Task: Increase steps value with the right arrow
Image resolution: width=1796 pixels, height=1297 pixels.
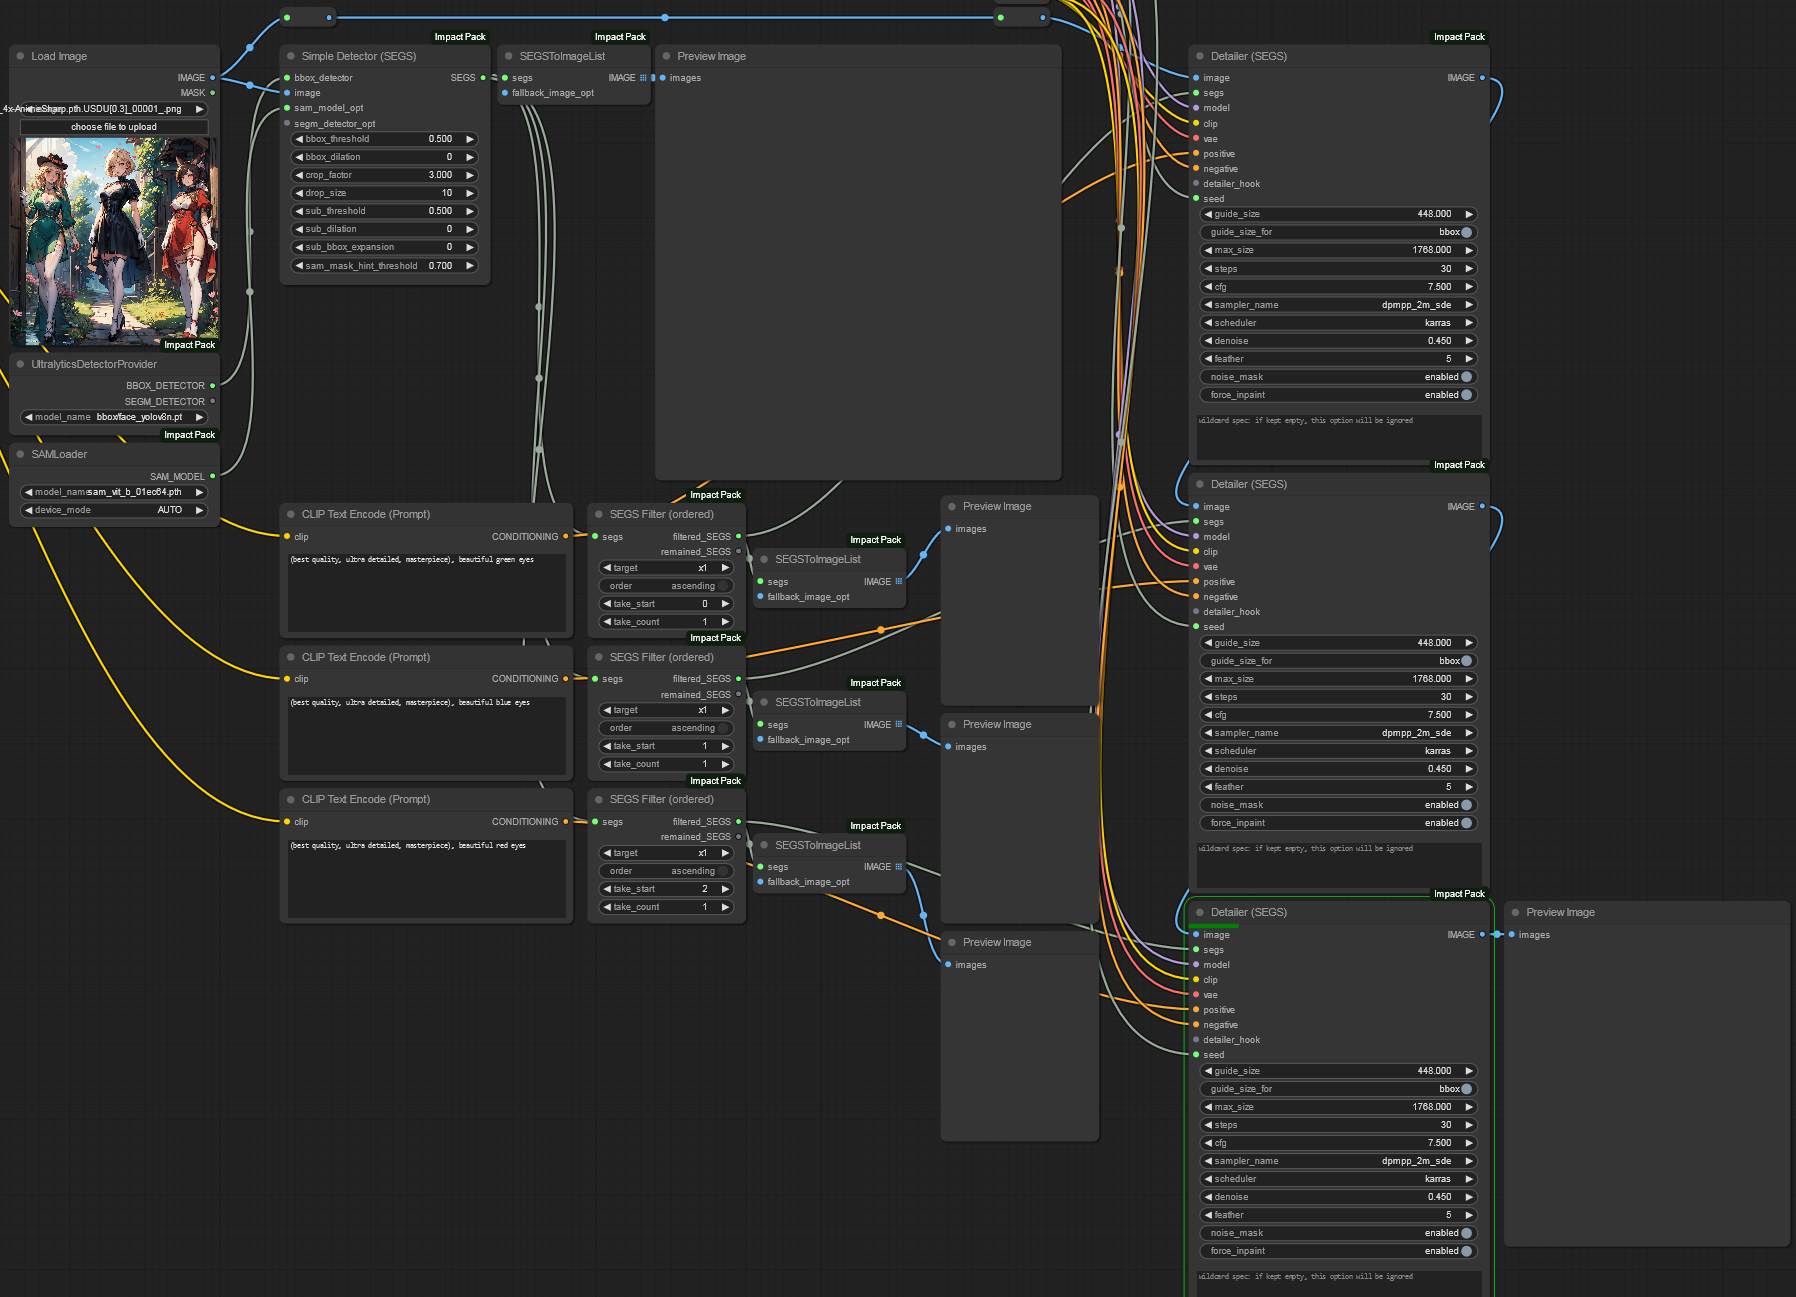Action: tap(1468, 268)
